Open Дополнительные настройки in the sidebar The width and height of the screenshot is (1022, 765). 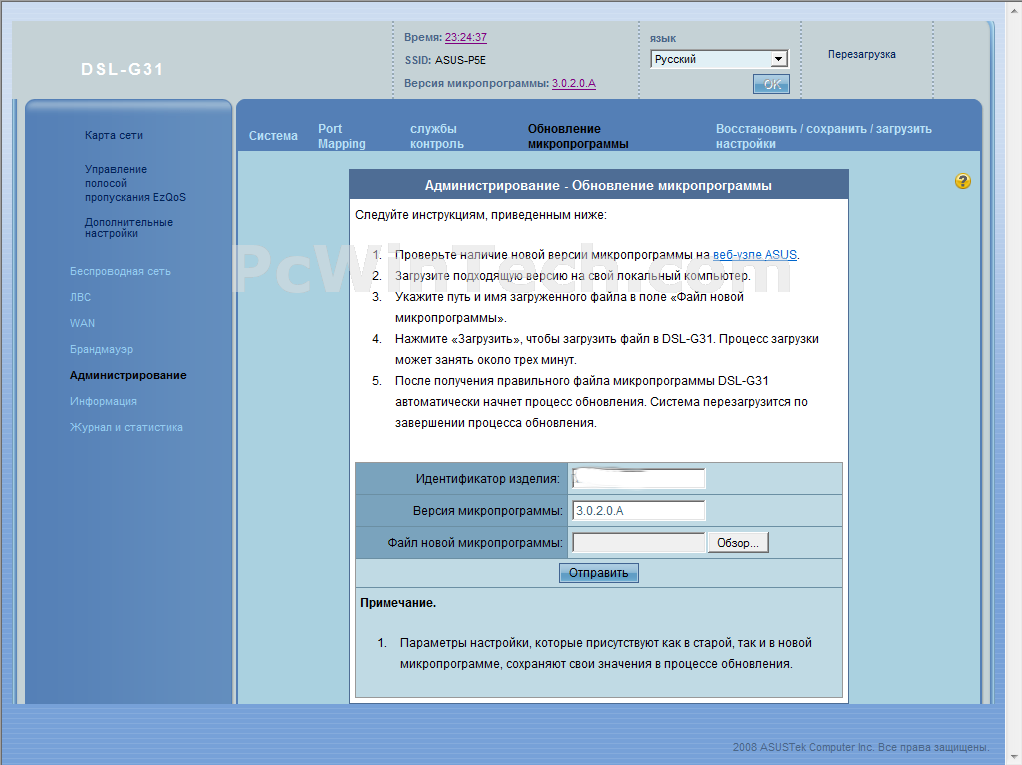[x=128, y=227]
